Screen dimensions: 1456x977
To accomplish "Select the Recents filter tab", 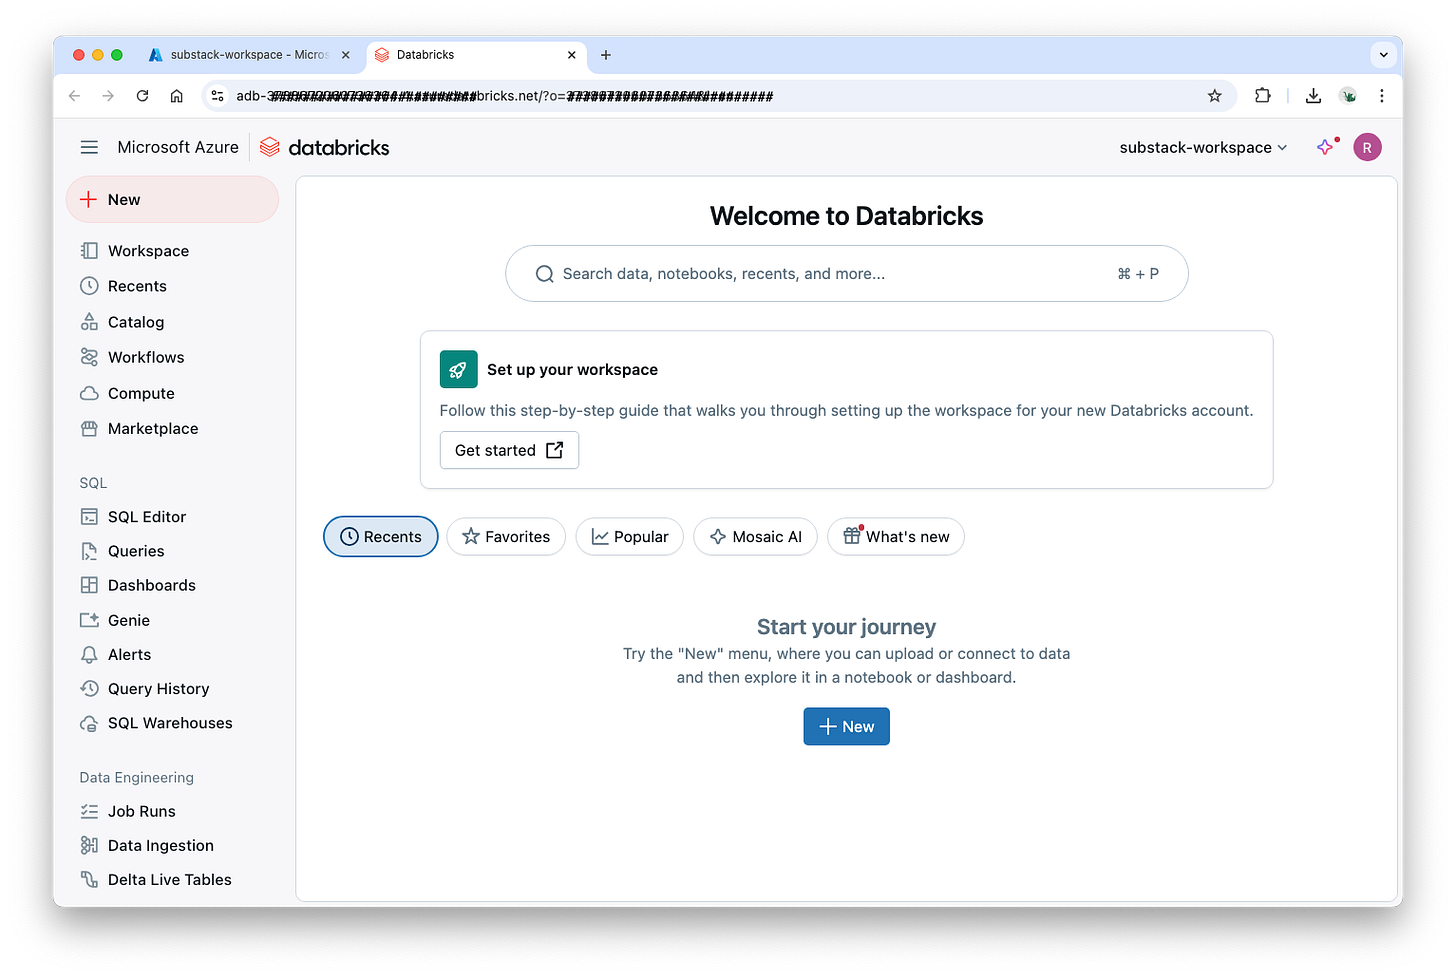I will 380,536.
